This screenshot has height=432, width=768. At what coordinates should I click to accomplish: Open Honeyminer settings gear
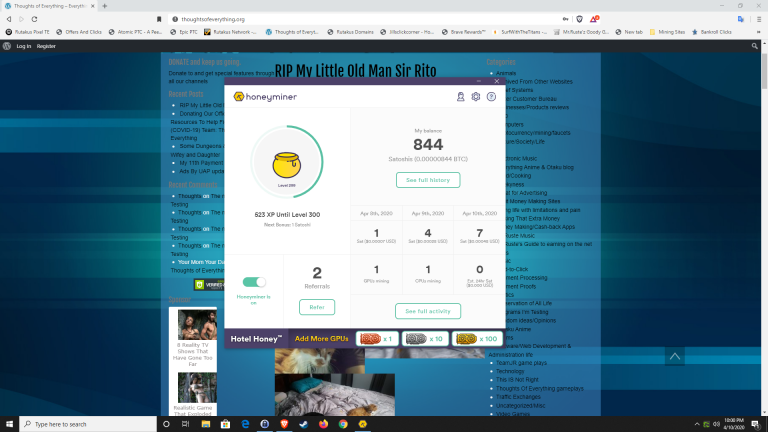pyautogui.click(x=476, y=96)
